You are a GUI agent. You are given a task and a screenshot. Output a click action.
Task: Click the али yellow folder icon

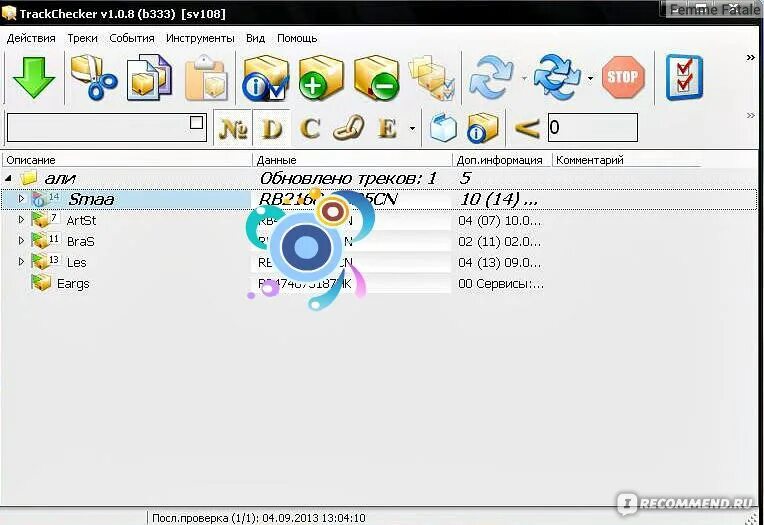pyautogui.click(x=29, y=178)
